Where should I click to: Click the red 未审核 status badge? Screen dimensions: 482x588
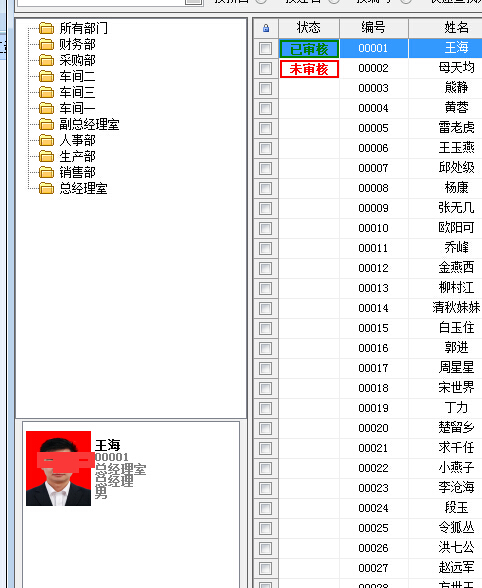point(309,69)
